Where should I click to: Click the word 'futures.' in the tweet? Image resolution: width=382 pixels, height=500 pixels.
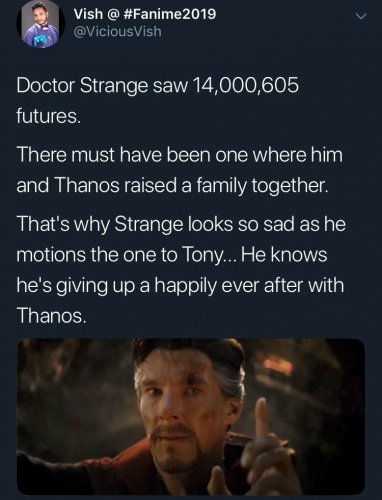48,117
